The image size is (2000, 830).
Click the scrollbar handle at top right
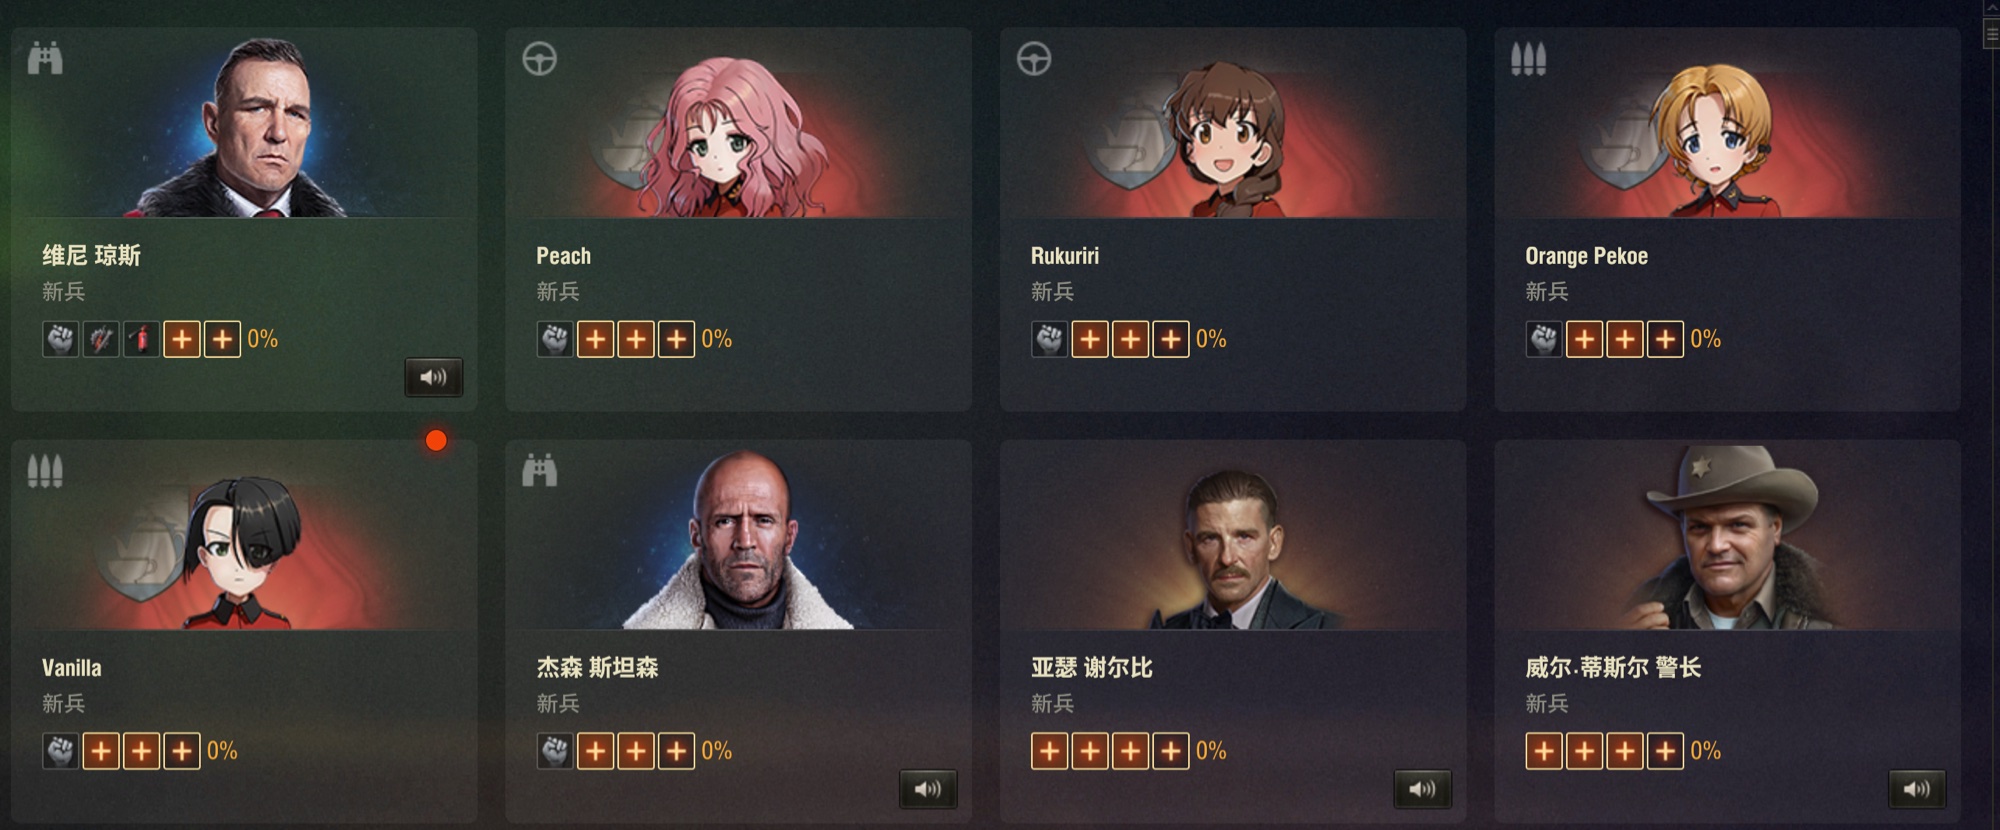pos(1991,32)
